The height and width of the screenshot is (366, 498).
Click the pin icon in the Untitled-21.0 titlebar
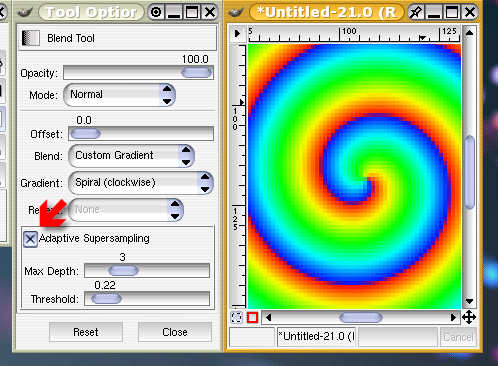tap(415, 13)
